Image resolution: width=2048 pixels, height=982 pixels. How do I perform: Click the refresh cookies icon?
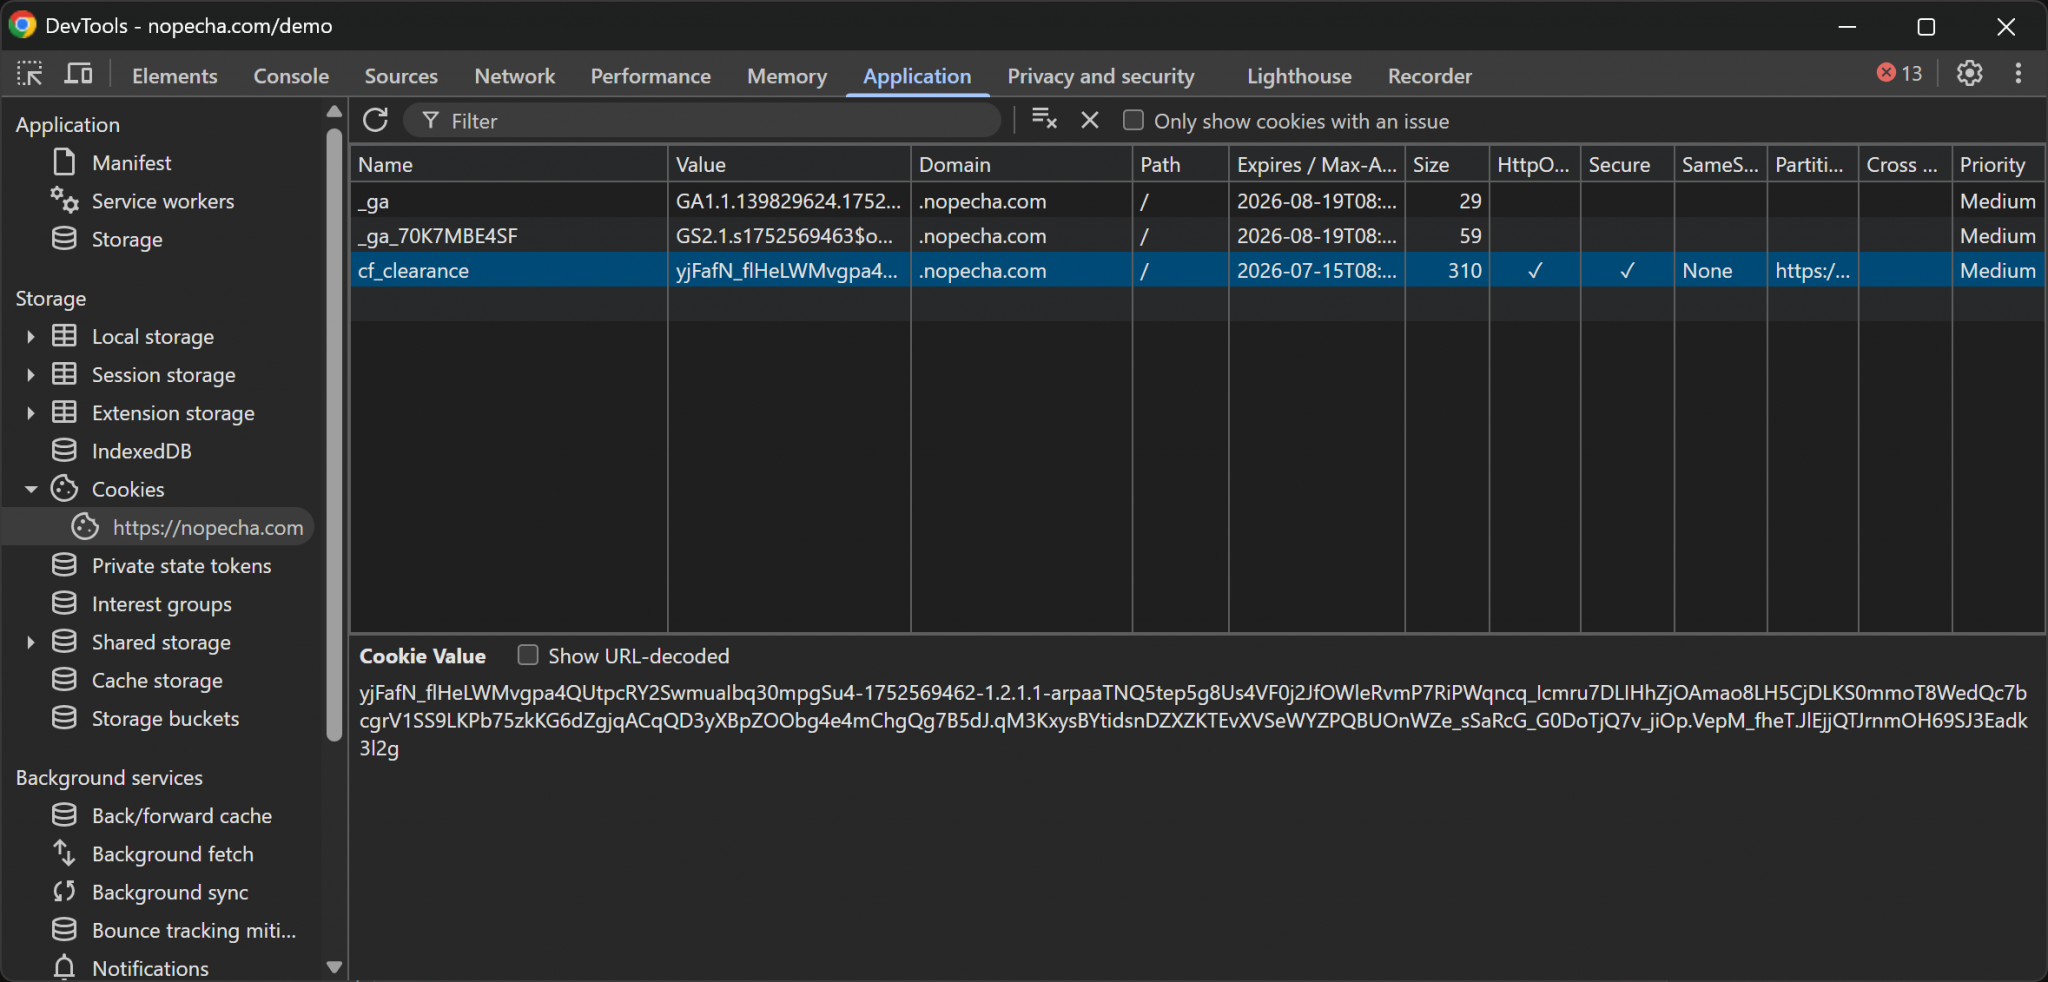coord(375,121)
